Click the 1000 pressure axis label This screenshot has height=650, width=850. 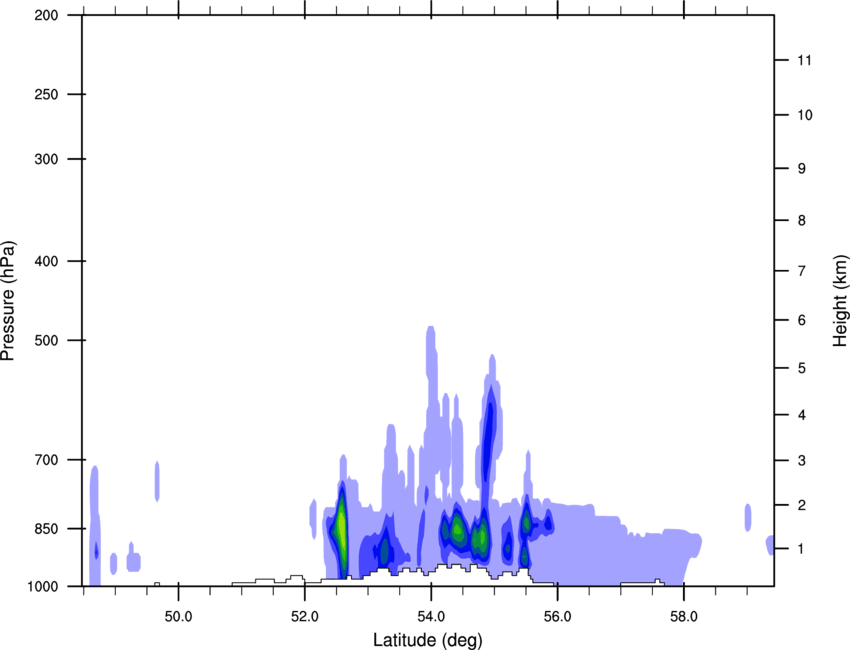click(x=42, y=587)
